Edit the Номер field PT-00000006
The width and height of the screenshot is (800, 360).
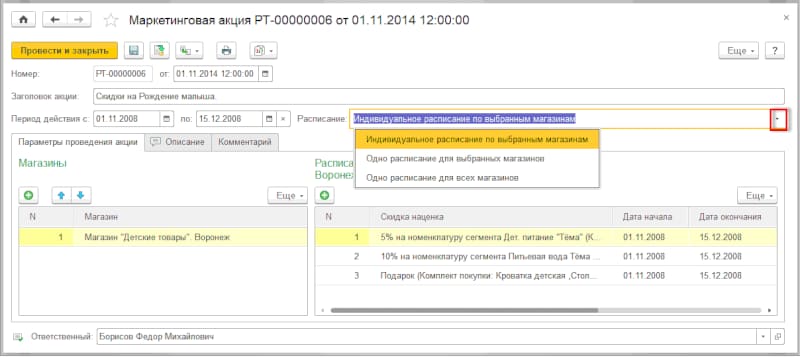pos(123,74)
